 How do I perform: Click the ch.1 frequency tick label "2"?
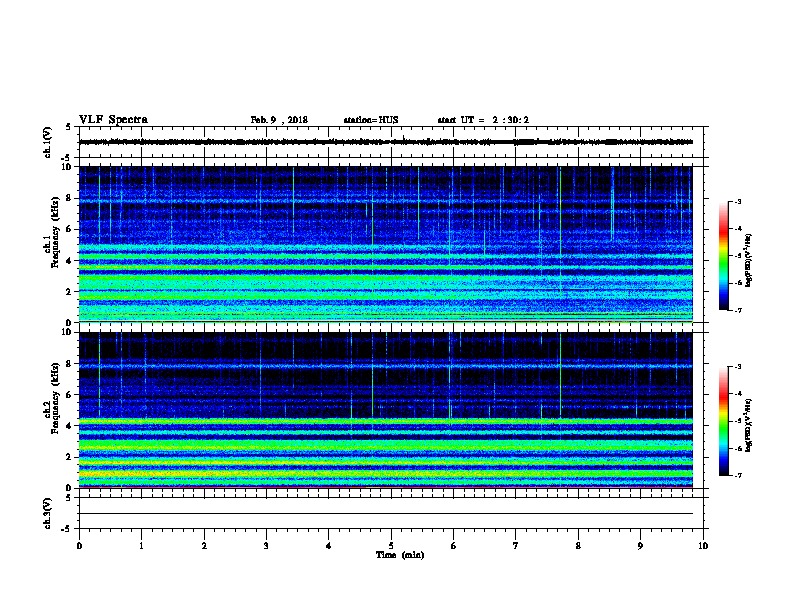click(x=69, y=292)
